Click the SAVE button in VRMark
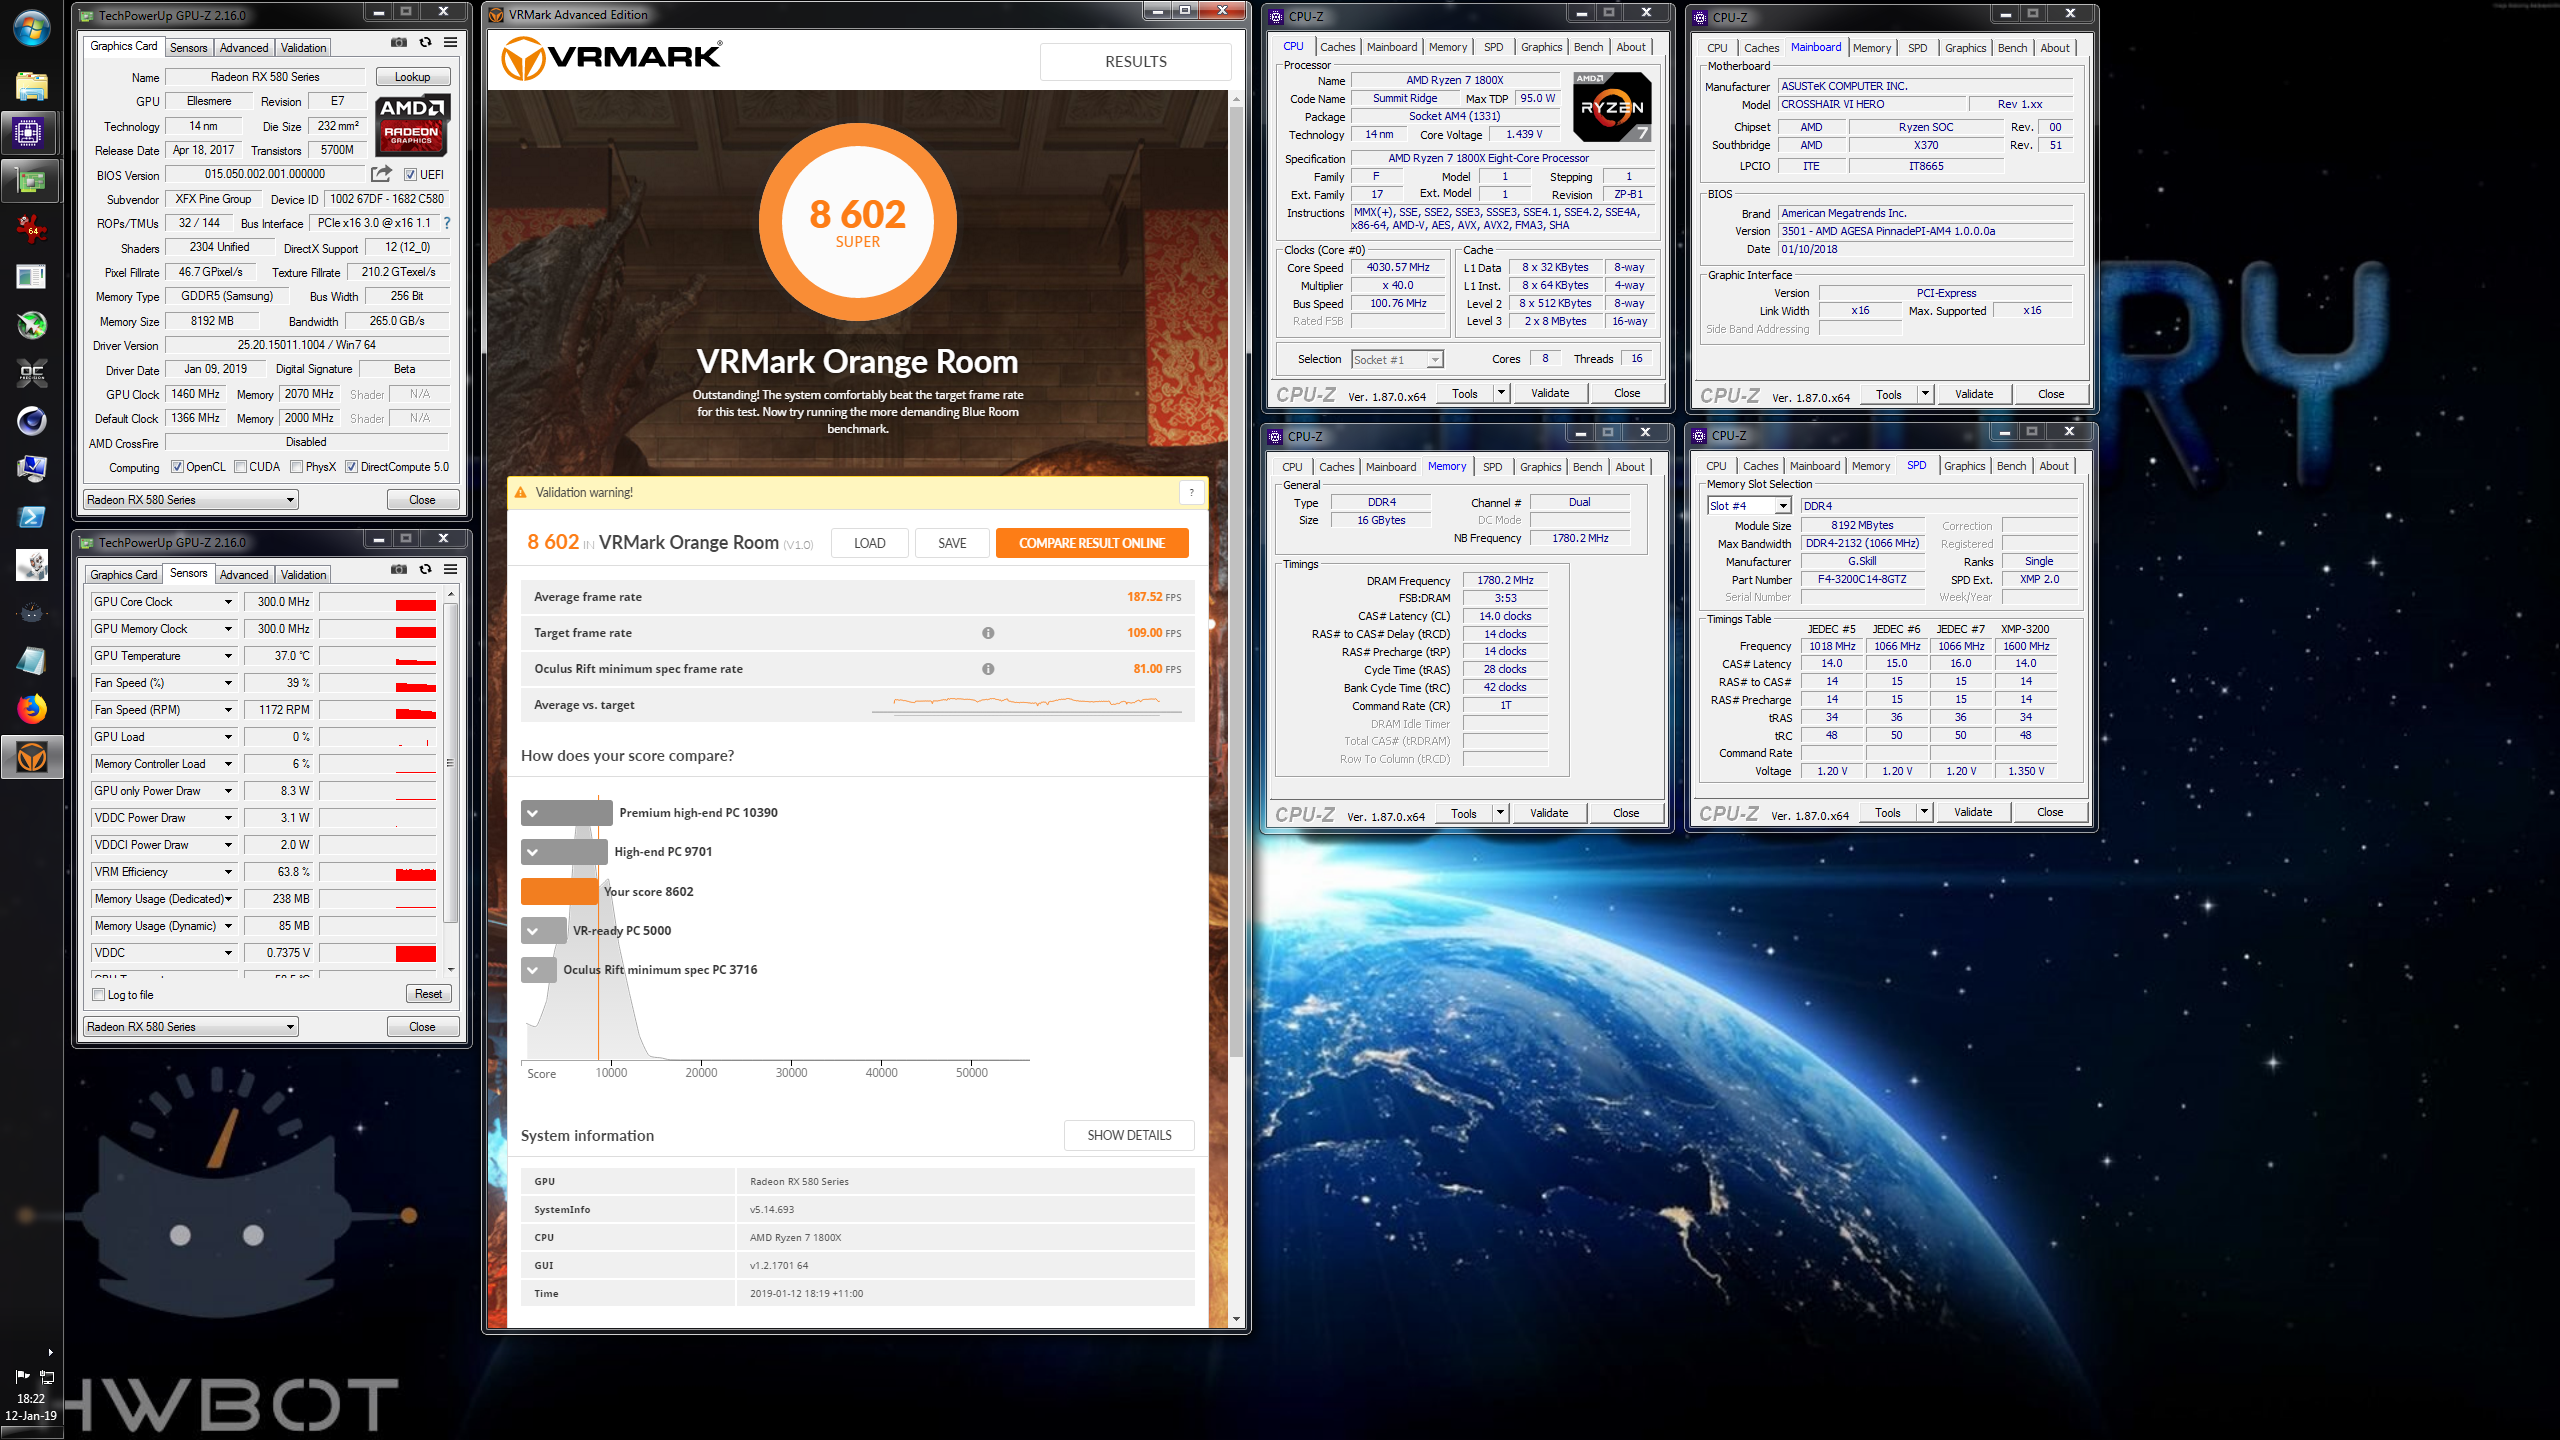This screenshot has width=2560, height=1440. [x=952, y=543]
